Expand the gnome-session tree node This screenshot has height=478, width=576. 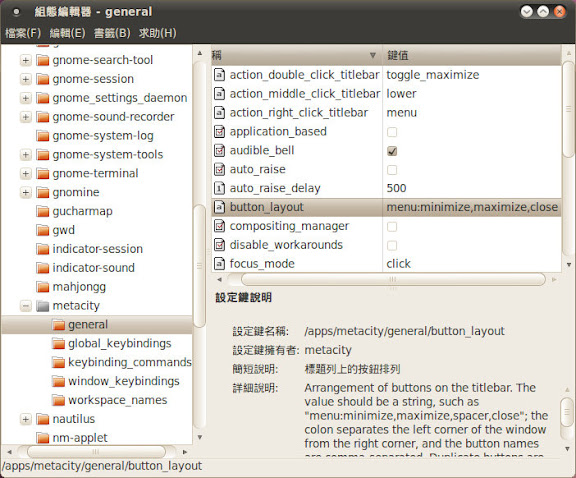pos(25,79)
